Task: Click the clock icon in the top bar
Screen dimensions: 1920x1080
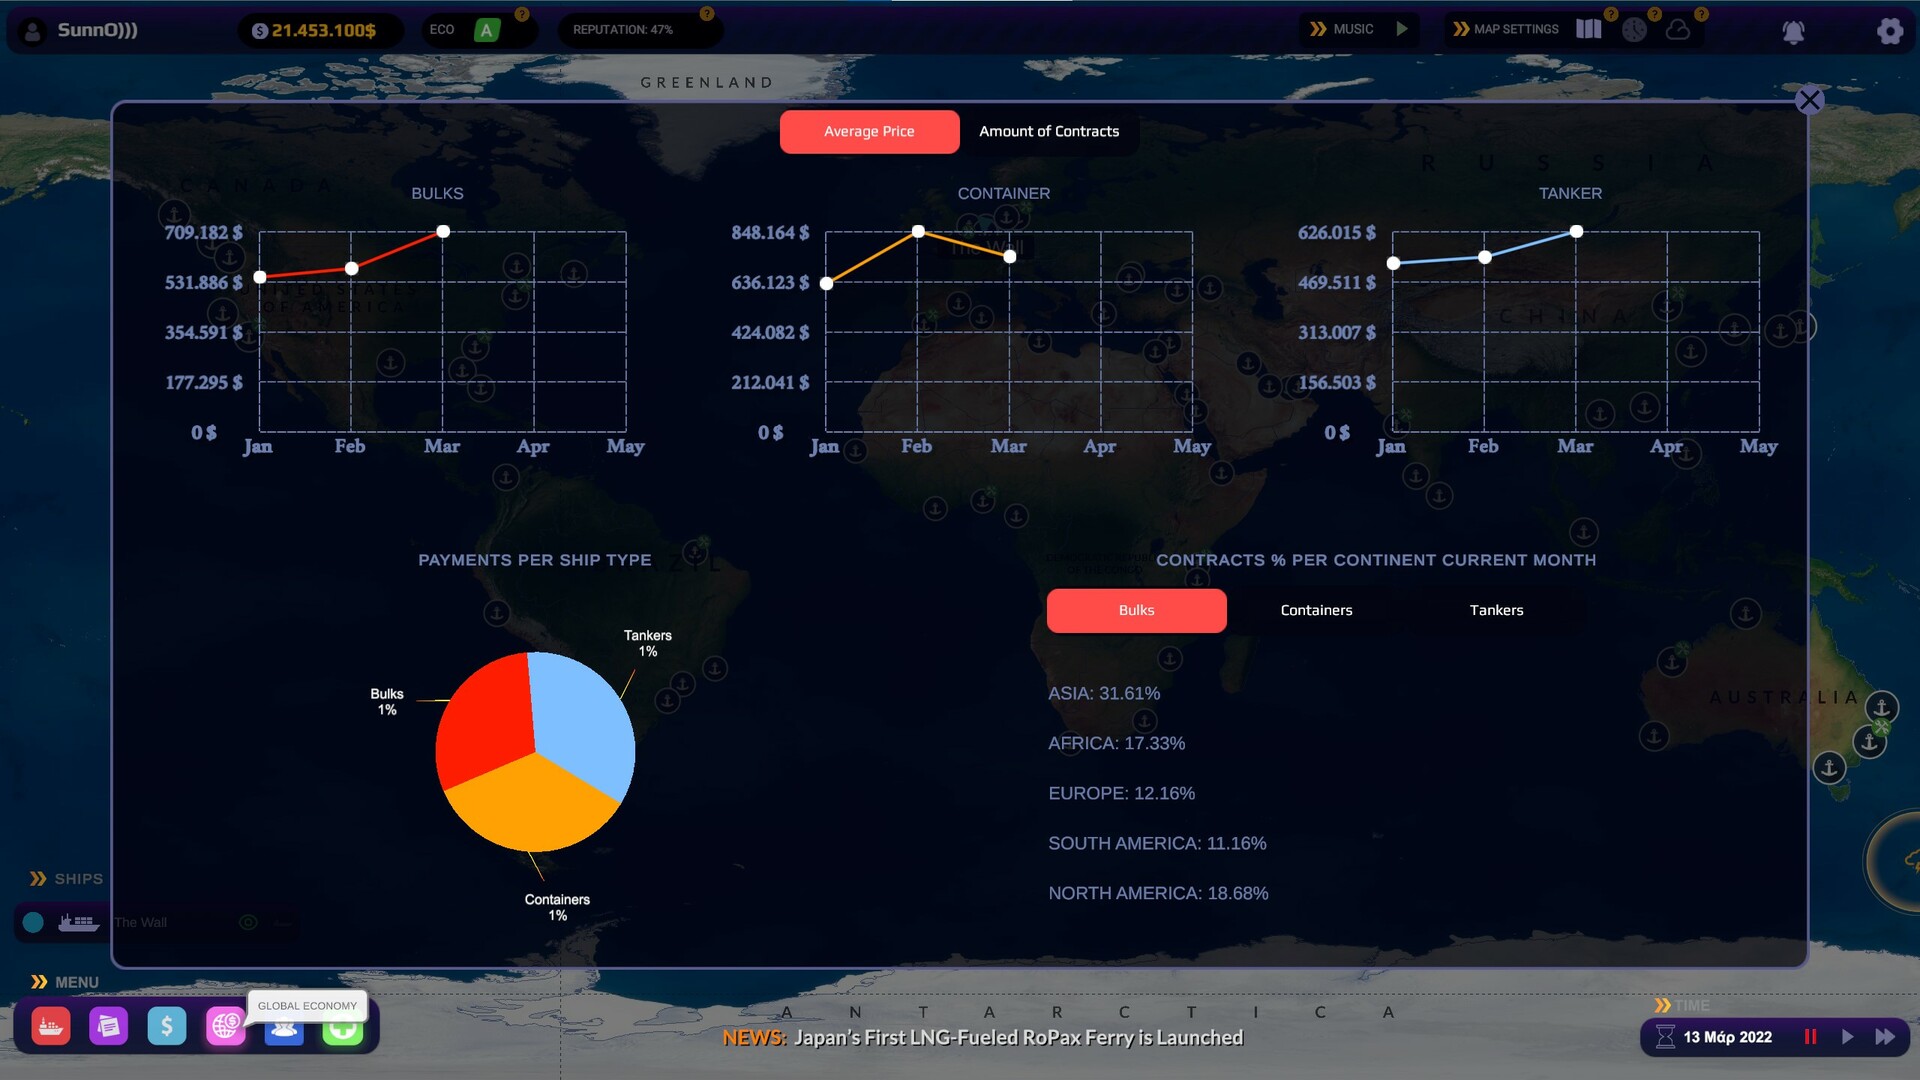Action: tap(1636, 31)
